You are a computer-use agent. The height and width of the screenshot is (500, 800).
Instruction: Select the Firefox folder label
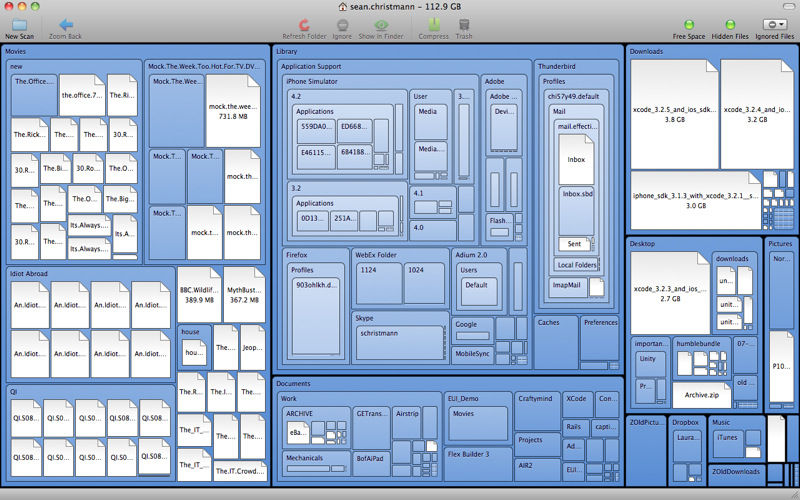point(296,255)
